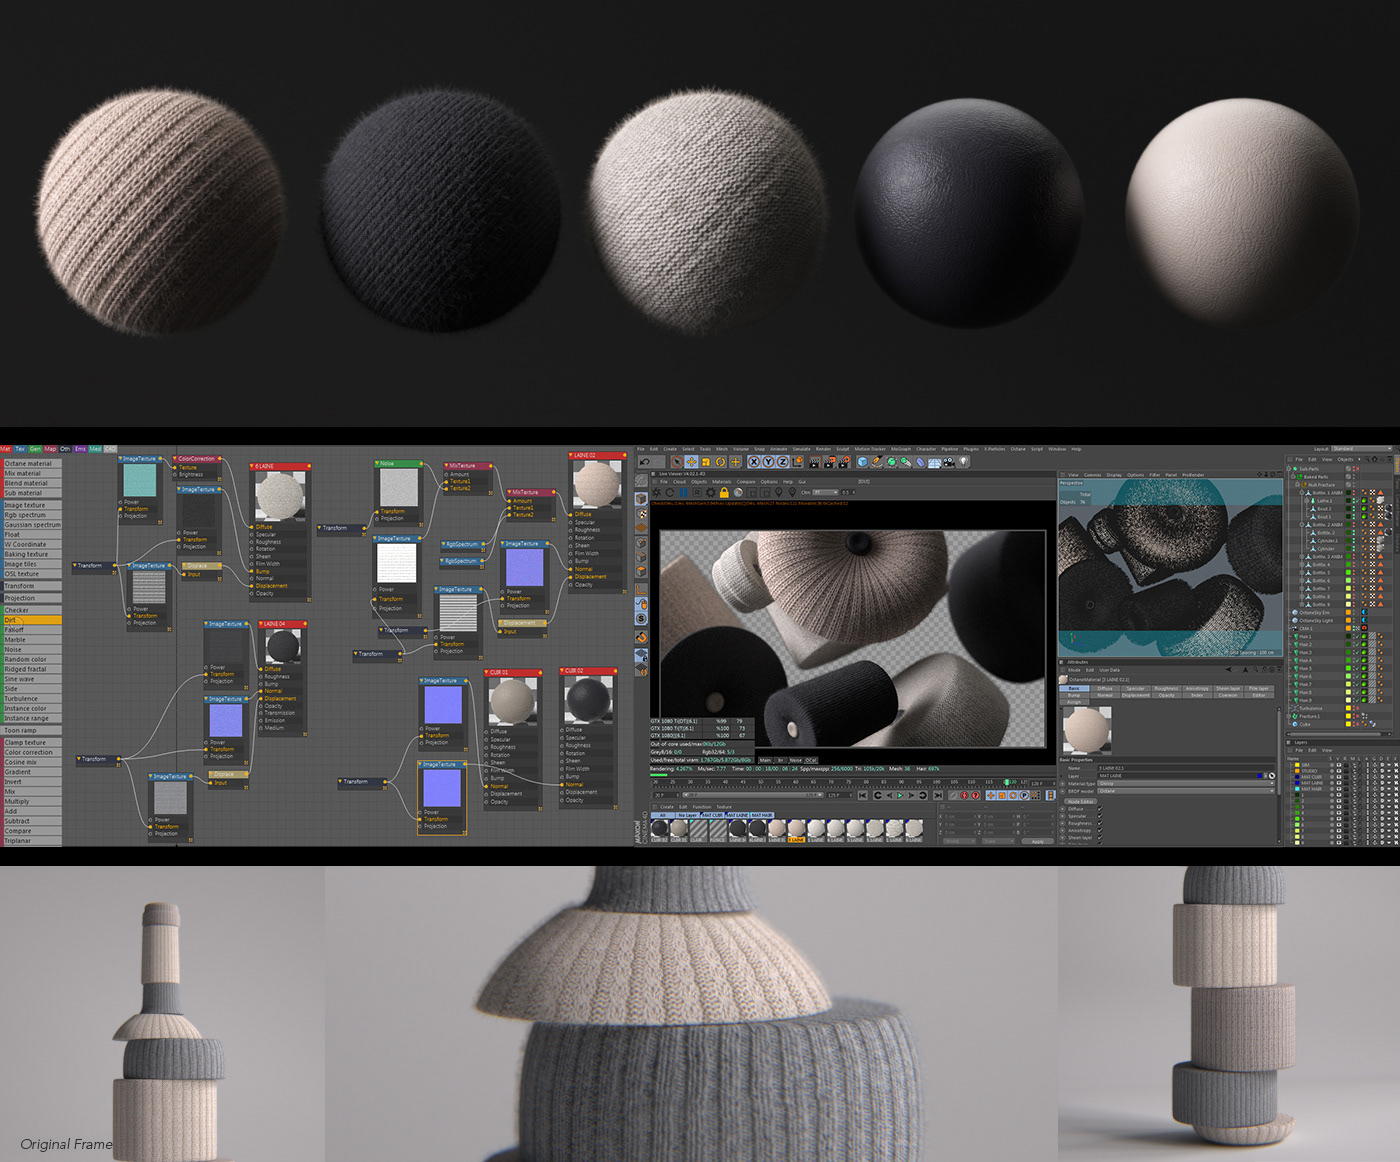This screenshot has width=1400, height=1162.
Task: Toggle X axis lock
Action: tap(754, 462)
